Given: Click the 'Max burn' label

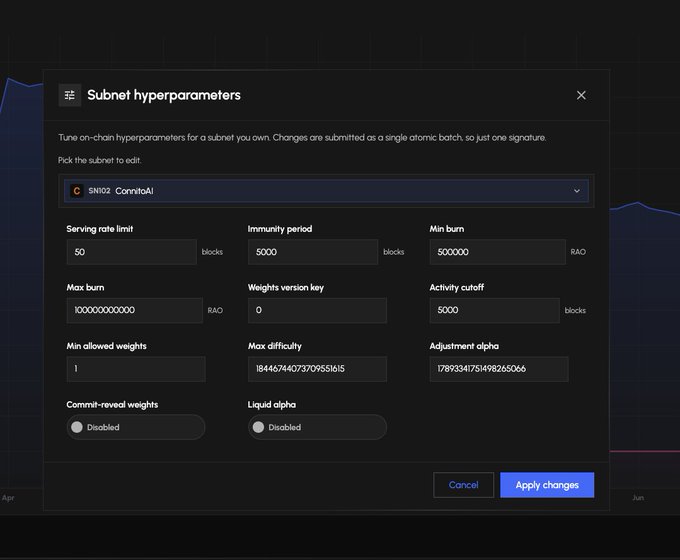Looking at the screenshot, I should (85, 287).
